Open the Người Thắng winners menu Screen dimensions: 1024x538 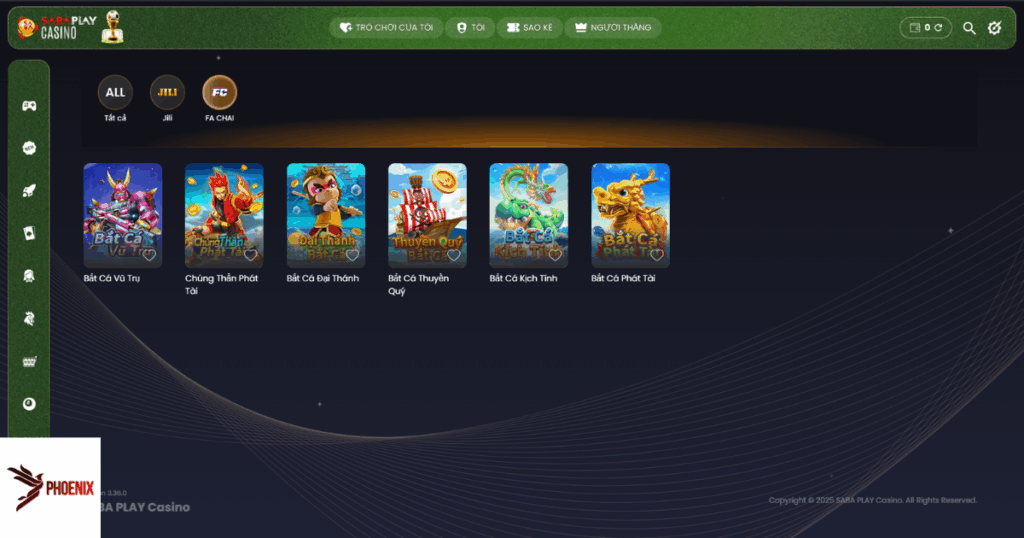click(x=613, y=27)
